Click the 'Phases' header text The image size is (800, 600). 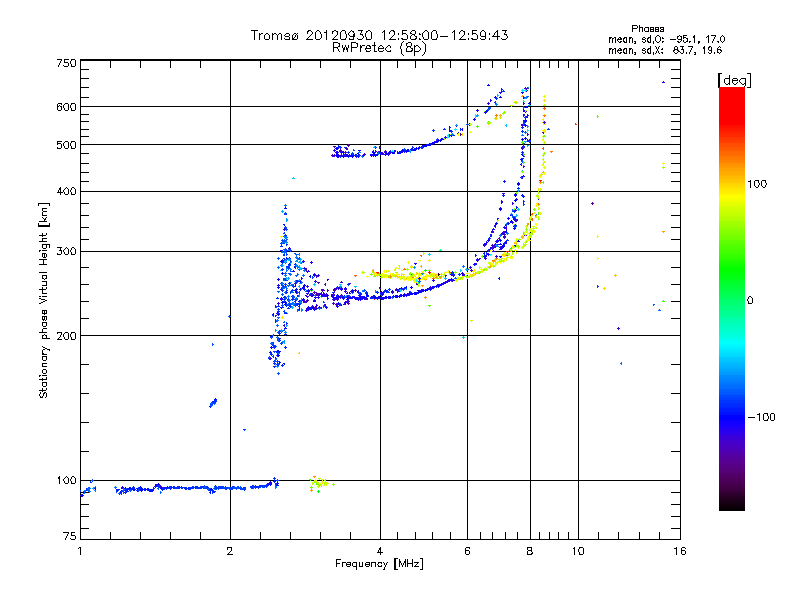coord(647,29)
